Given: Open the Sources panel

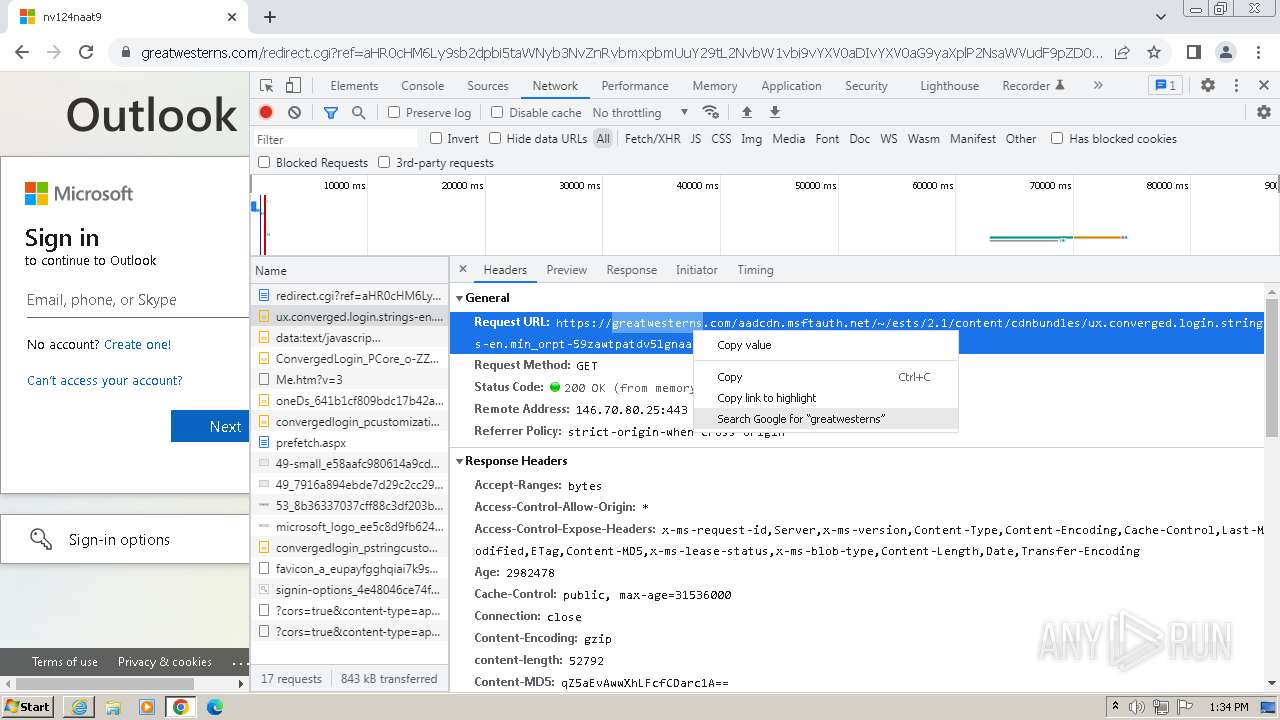Looking at the screenshot, I should (488, 86).
